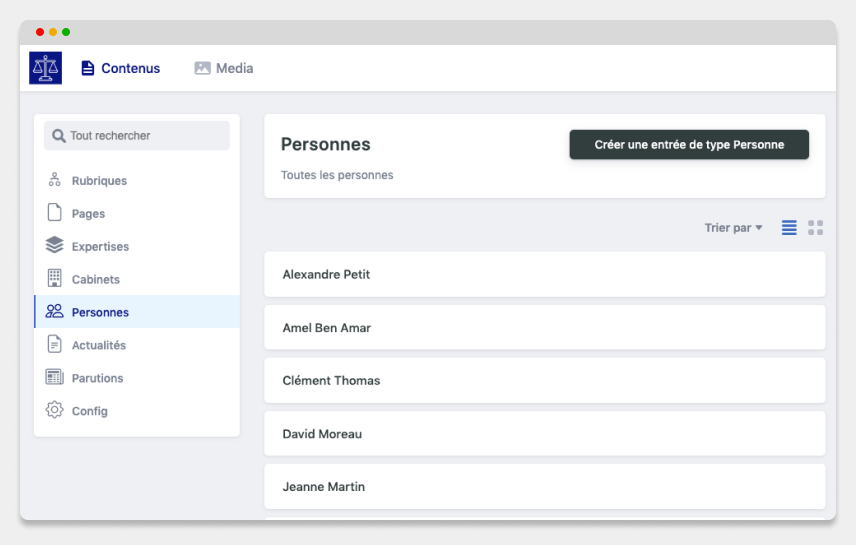Select the Clément Thomas row

pyautogui.click(x=545, y=381)
